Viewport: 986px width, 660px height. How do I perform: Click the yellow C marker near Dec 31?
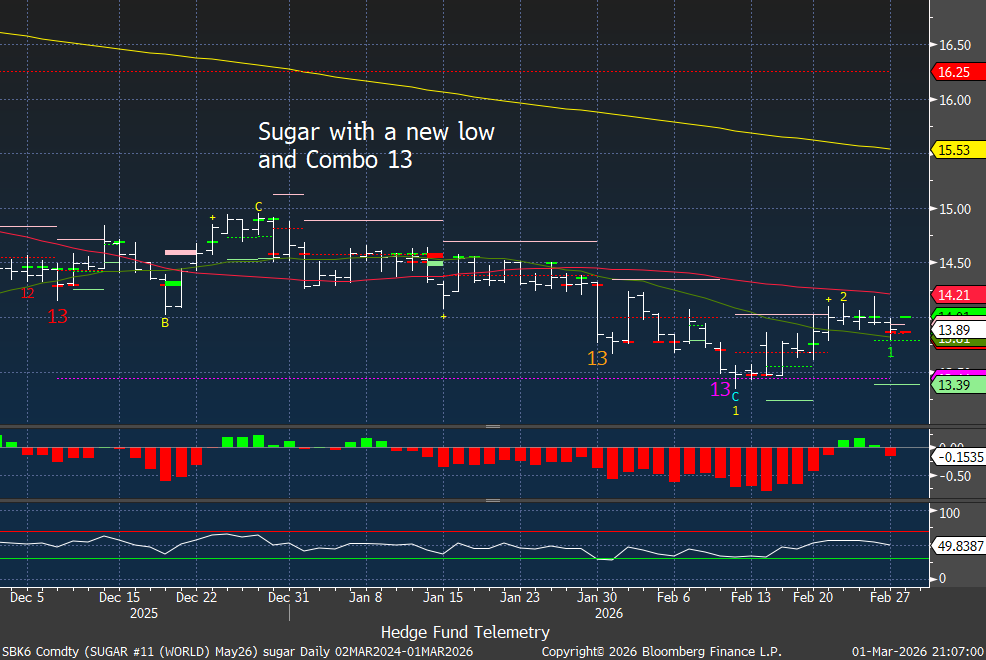tap(258, 207)
